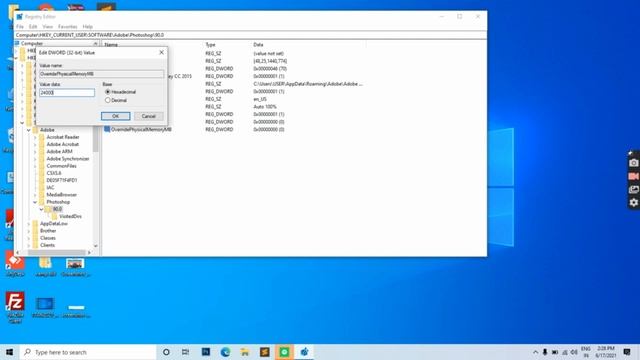Click the Type column header
This screenshot has height=360, width=640.
pos(210,44)
